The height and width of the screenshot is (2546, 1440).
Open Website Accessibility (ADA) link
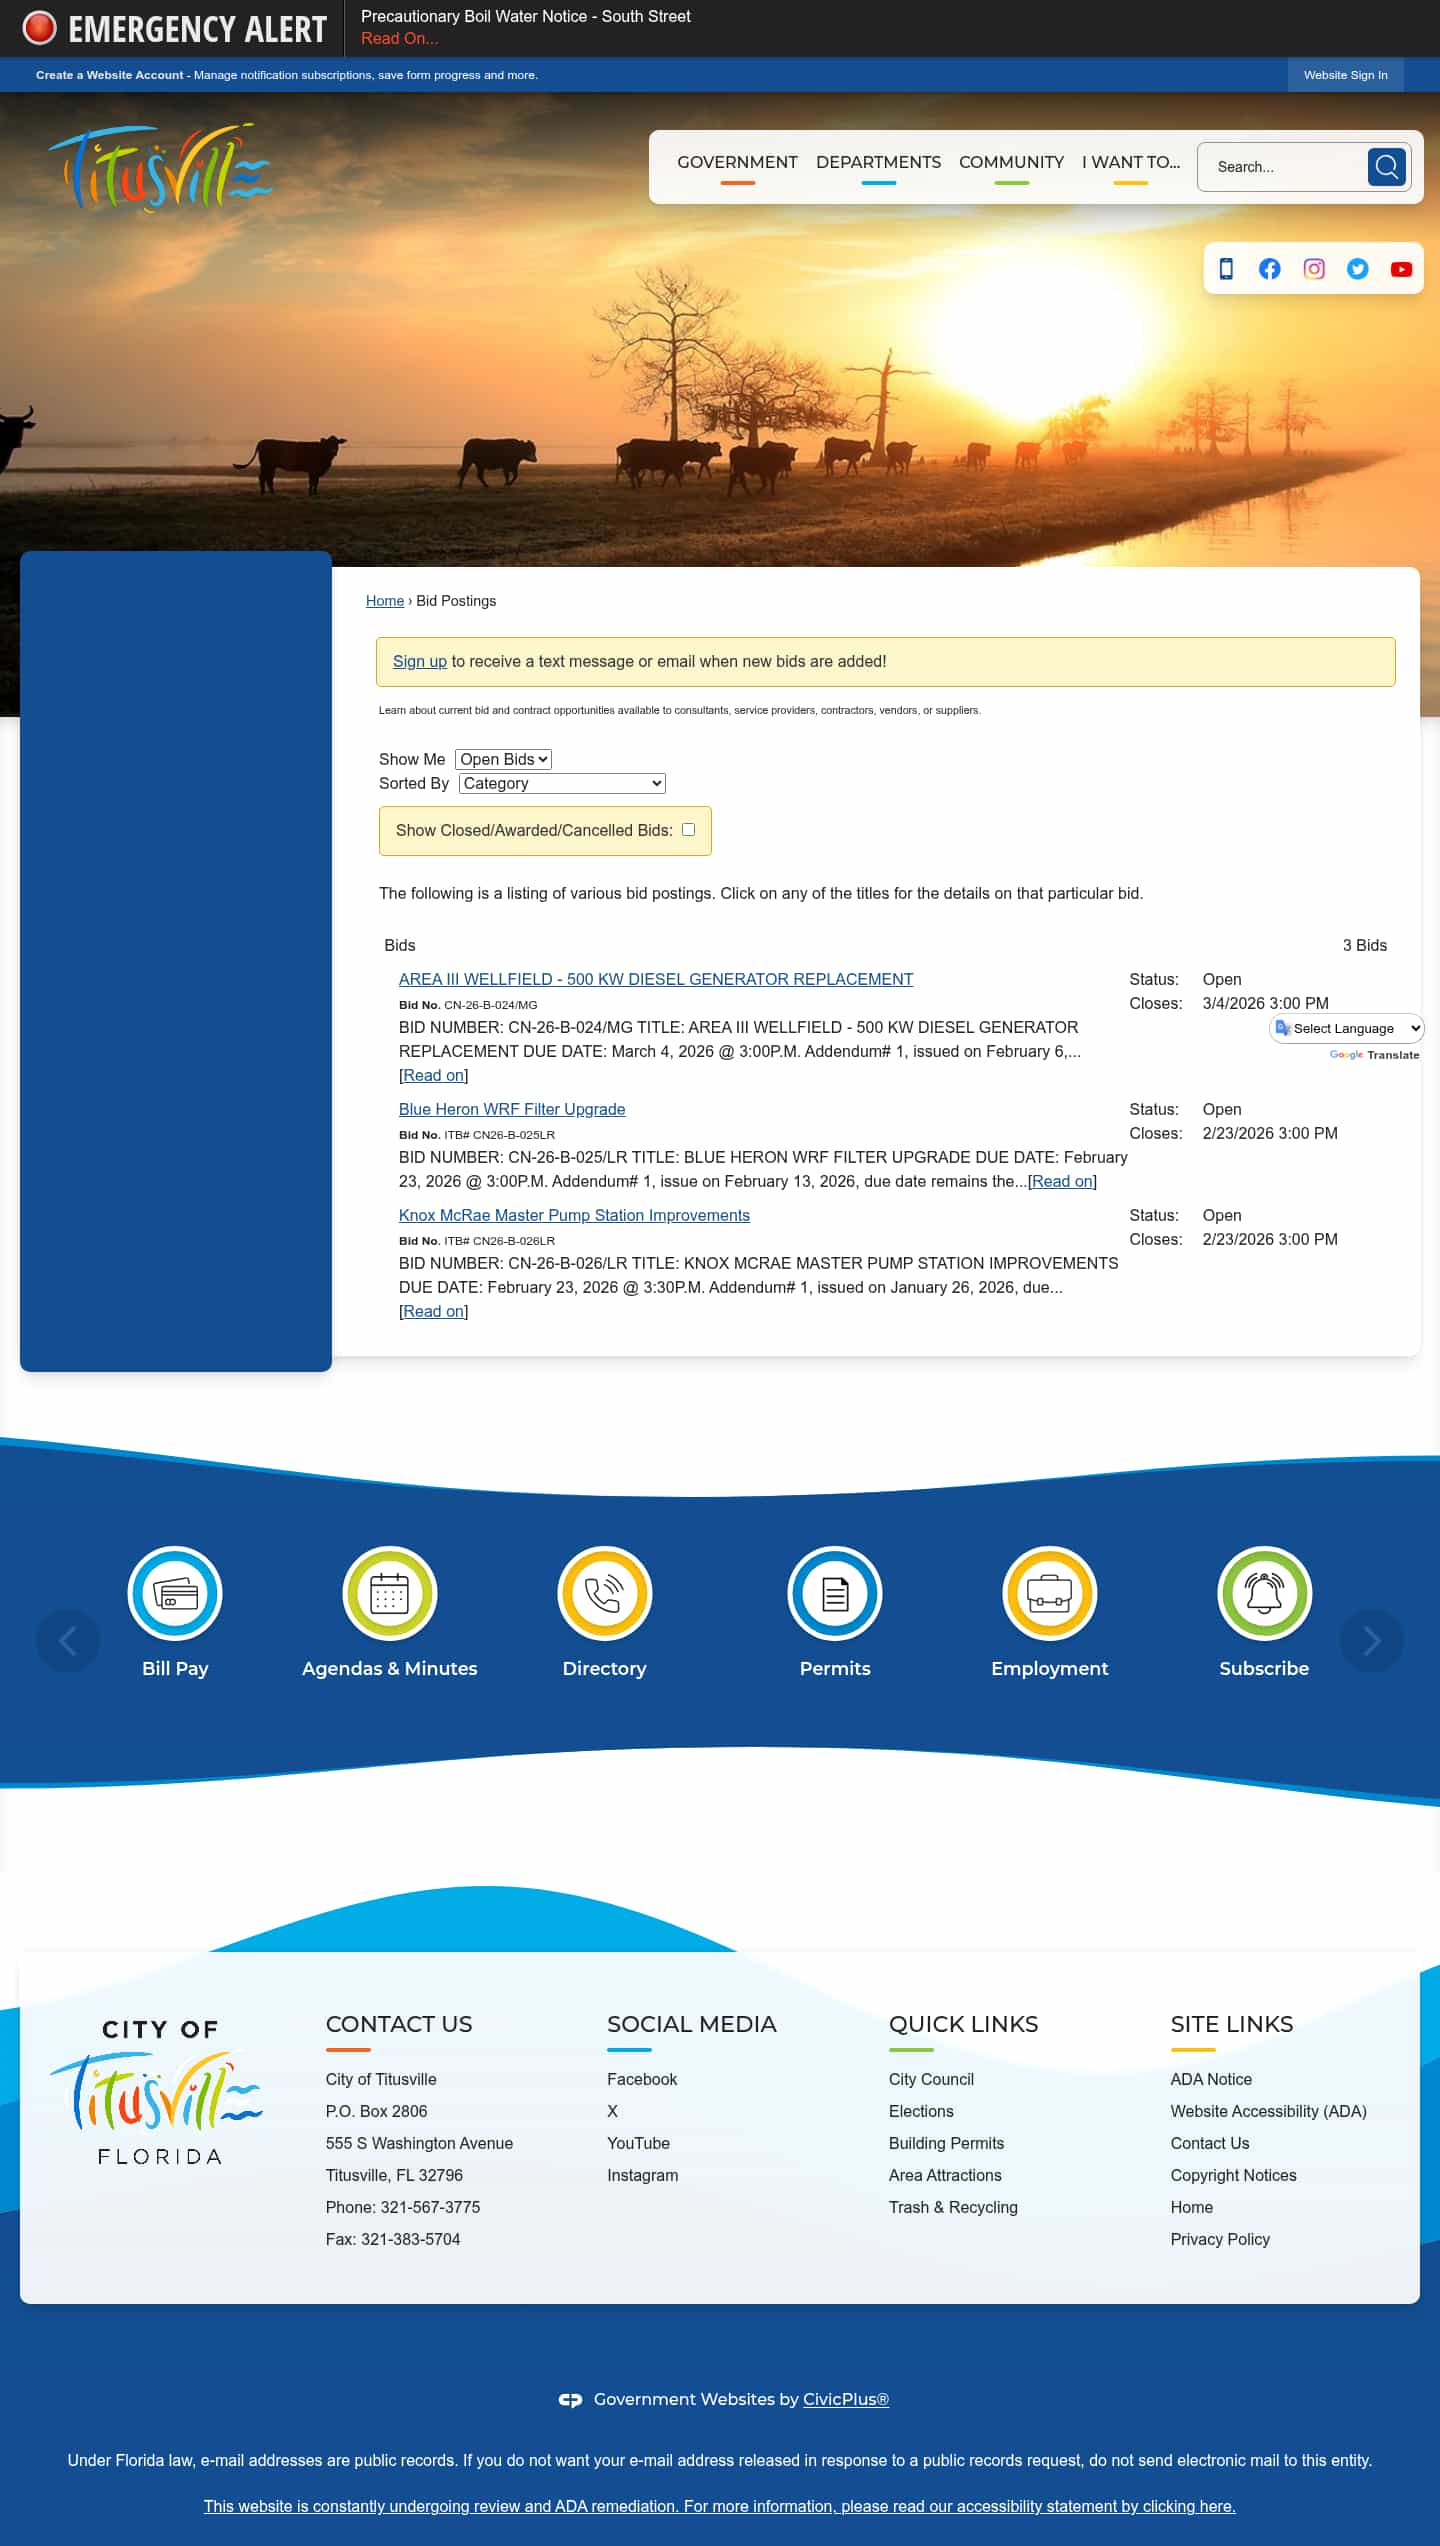pyautogui.click(x=1268, y=2111)
